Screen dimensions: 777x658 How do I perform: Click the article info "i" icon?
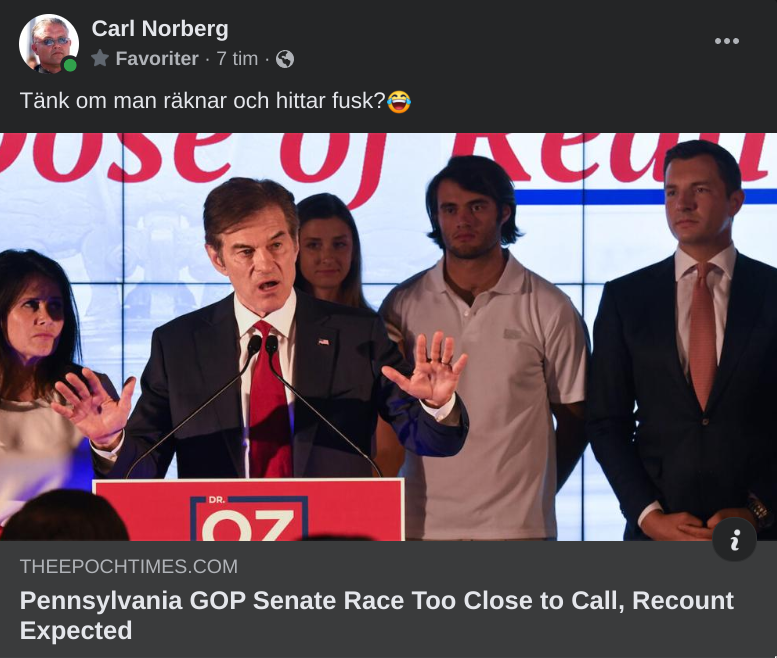(735, 540)
